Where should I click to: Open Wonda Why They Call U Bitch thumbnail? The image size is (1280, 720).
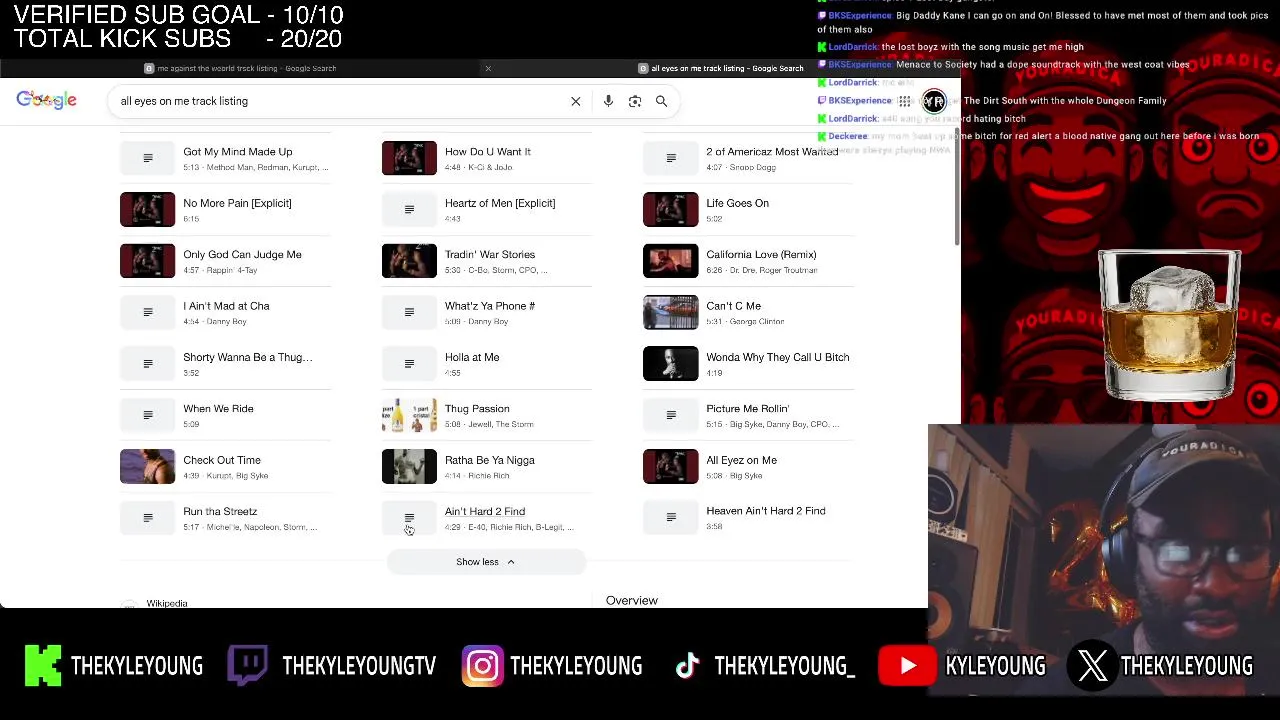coord(671,364)
